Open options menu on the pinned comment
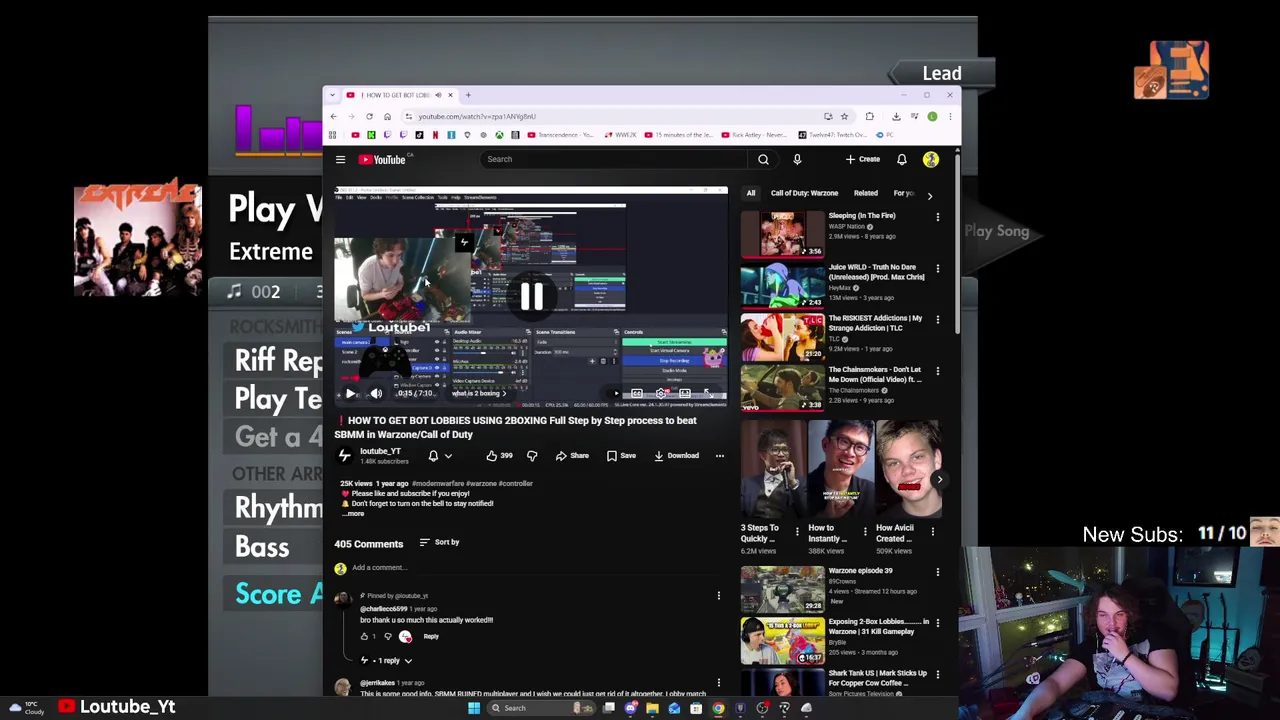The width and height of the screenshot is (1280, 720). [718, 596]
